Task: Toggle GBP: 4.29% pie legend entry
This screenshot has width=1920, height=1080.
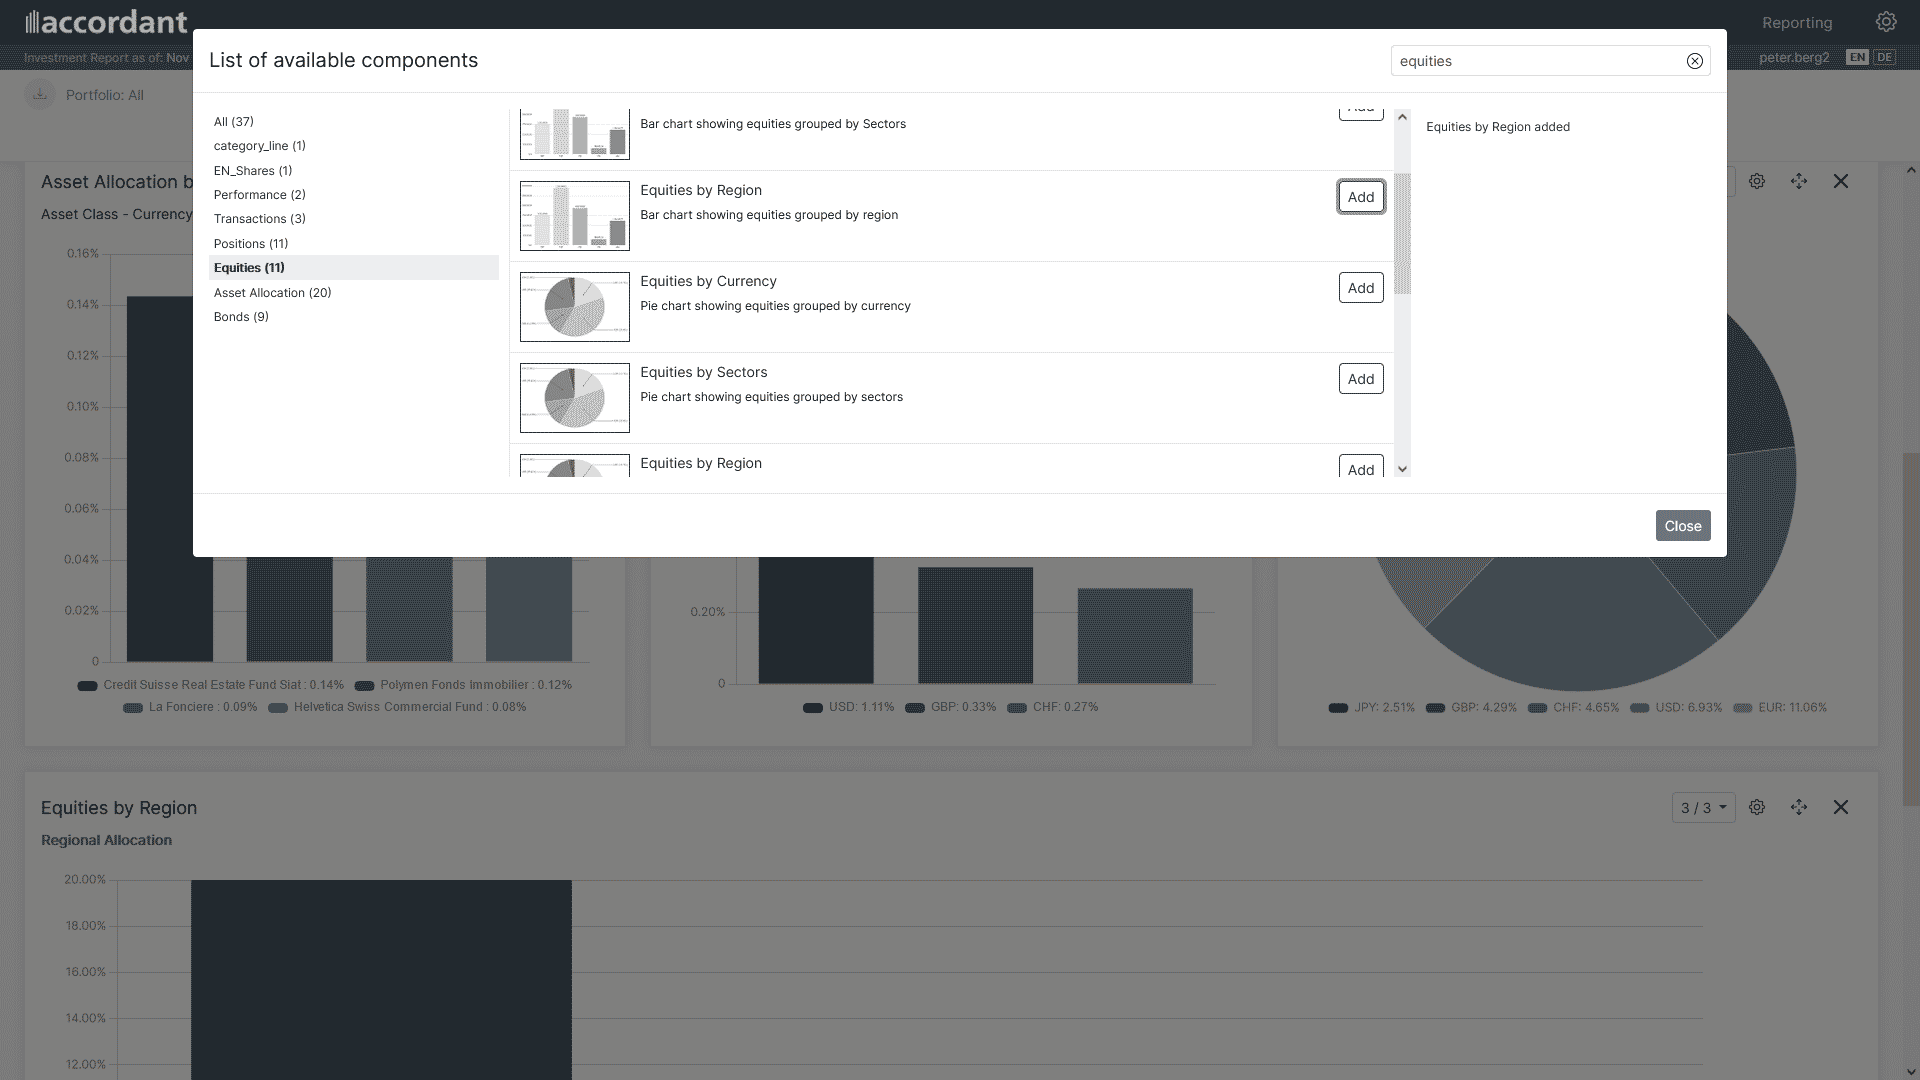Action: point(1471,708)
